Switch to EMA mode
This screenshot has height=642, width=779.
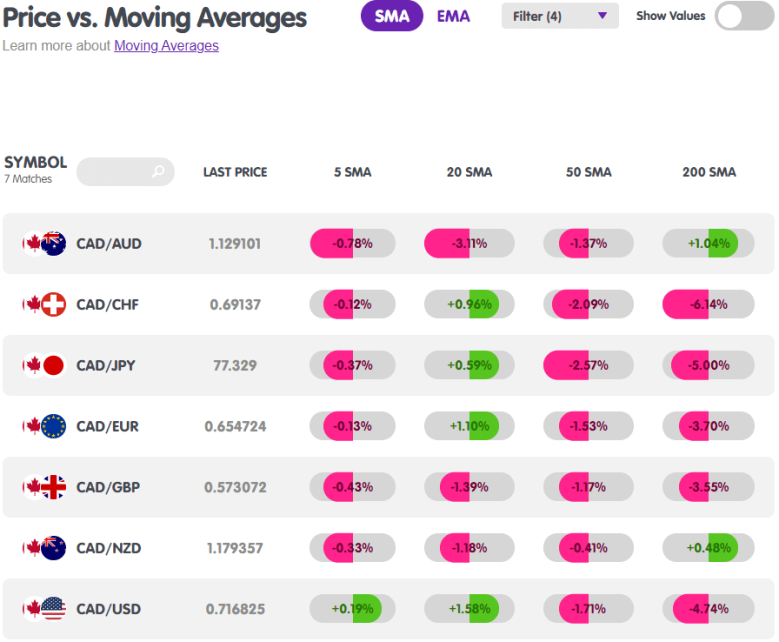(453, 16)
